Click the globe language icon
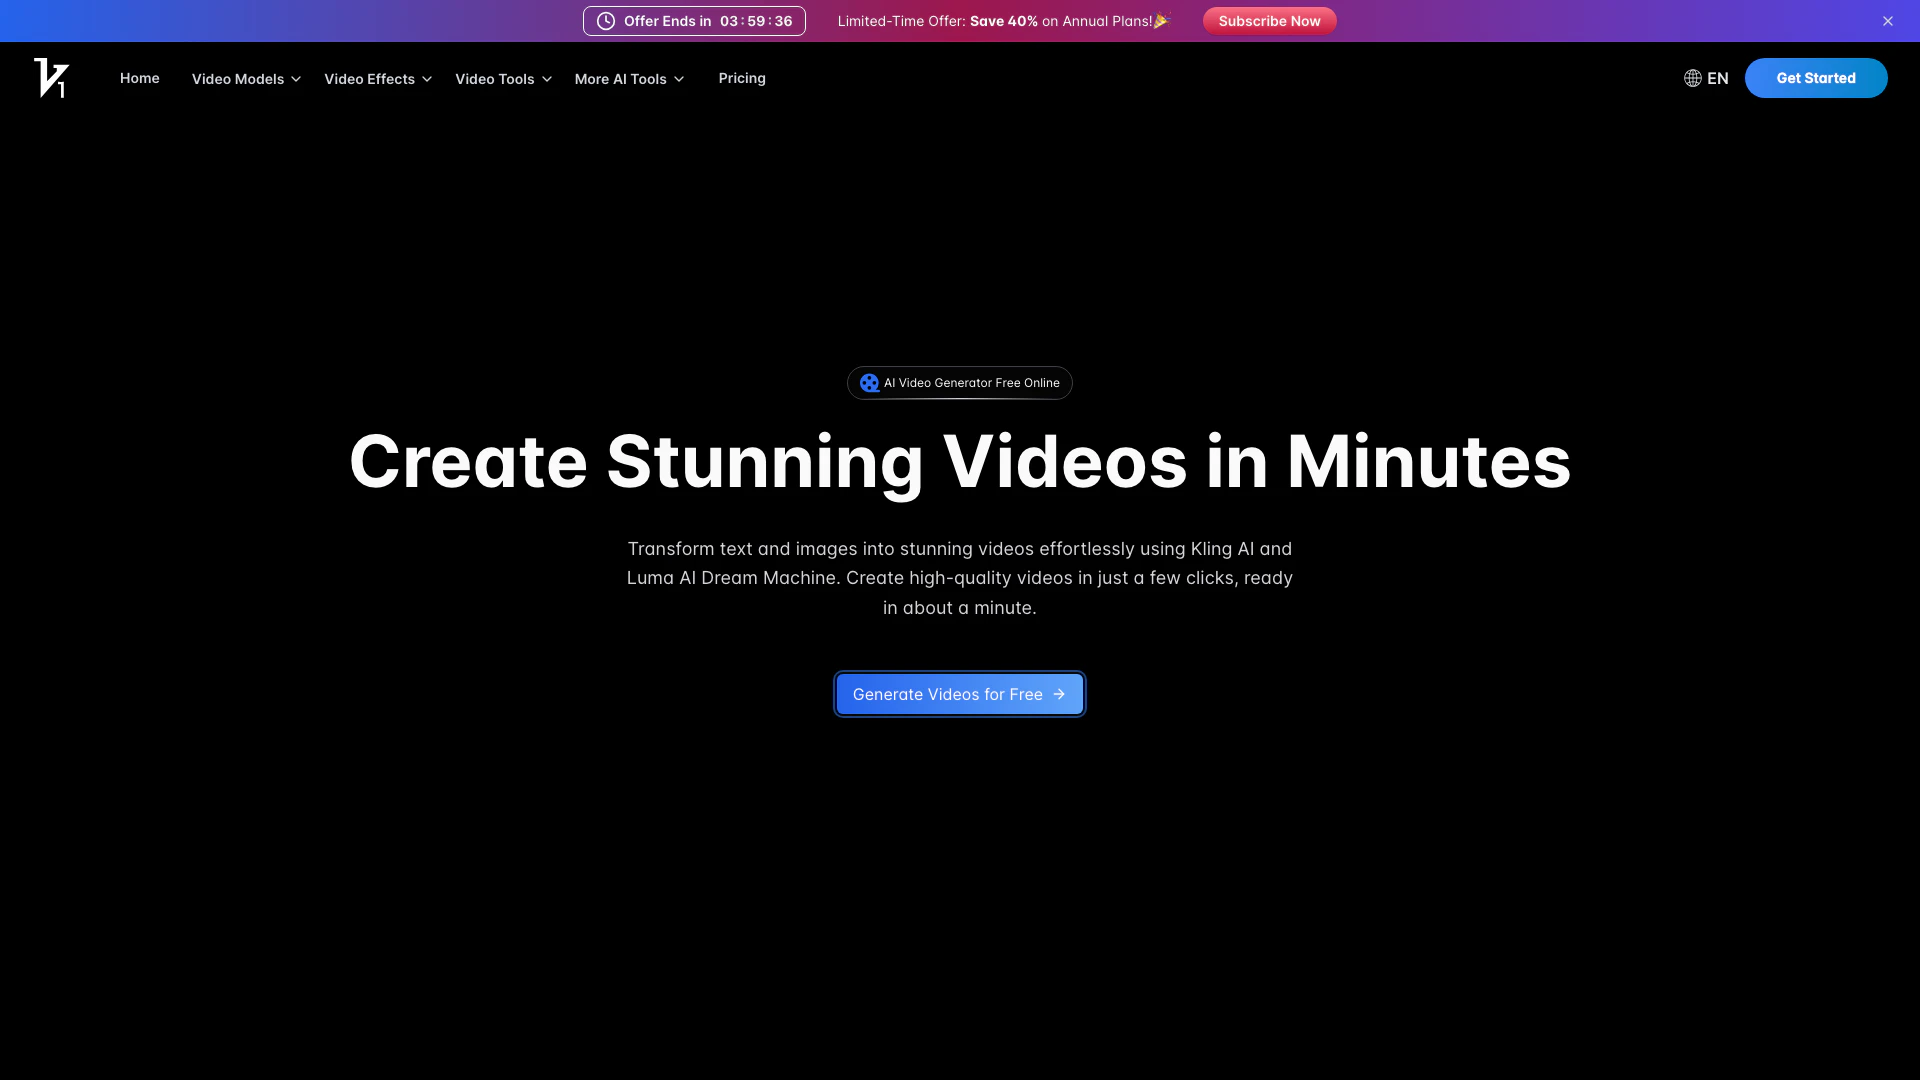 [1692, 78]
